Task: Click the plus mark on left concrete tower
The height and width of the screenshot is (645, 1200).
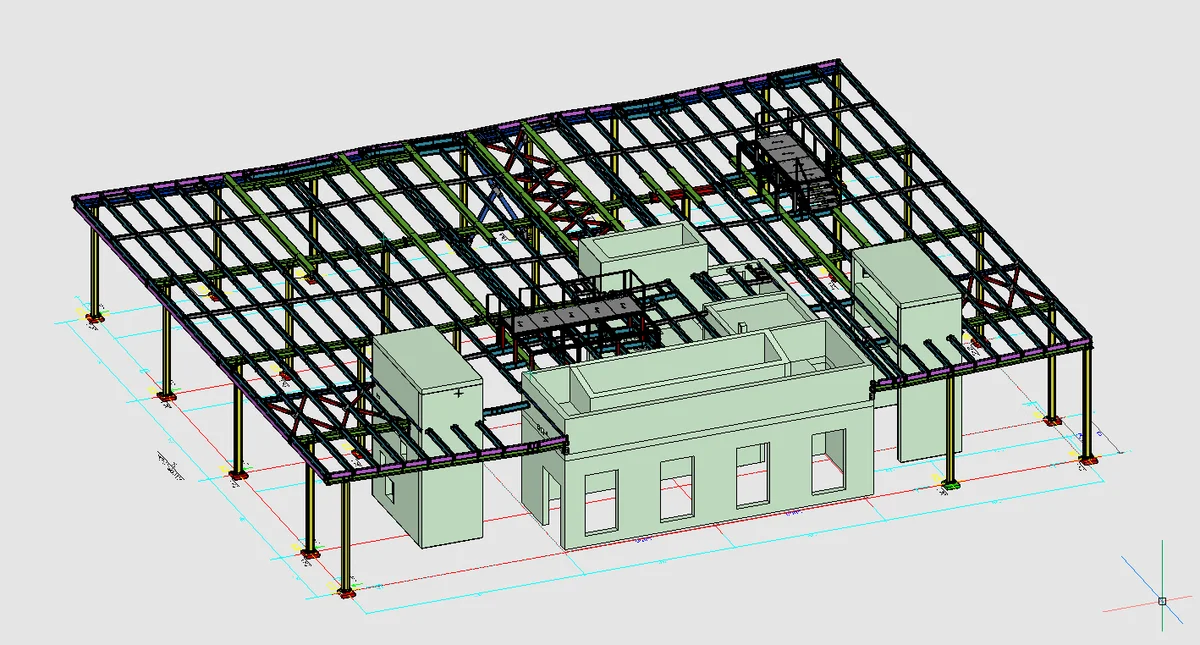Action: [458, 394]
